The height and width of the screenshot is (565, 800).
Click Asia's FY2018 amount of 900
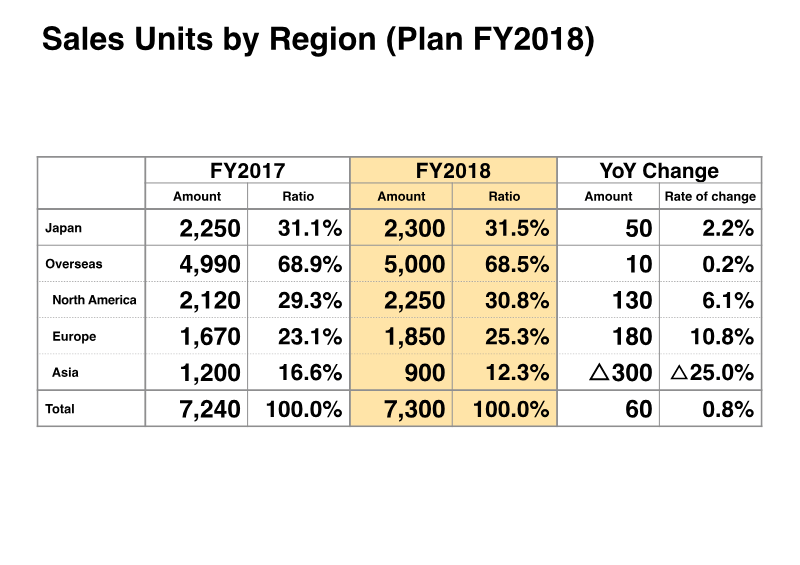coord(426,373)
